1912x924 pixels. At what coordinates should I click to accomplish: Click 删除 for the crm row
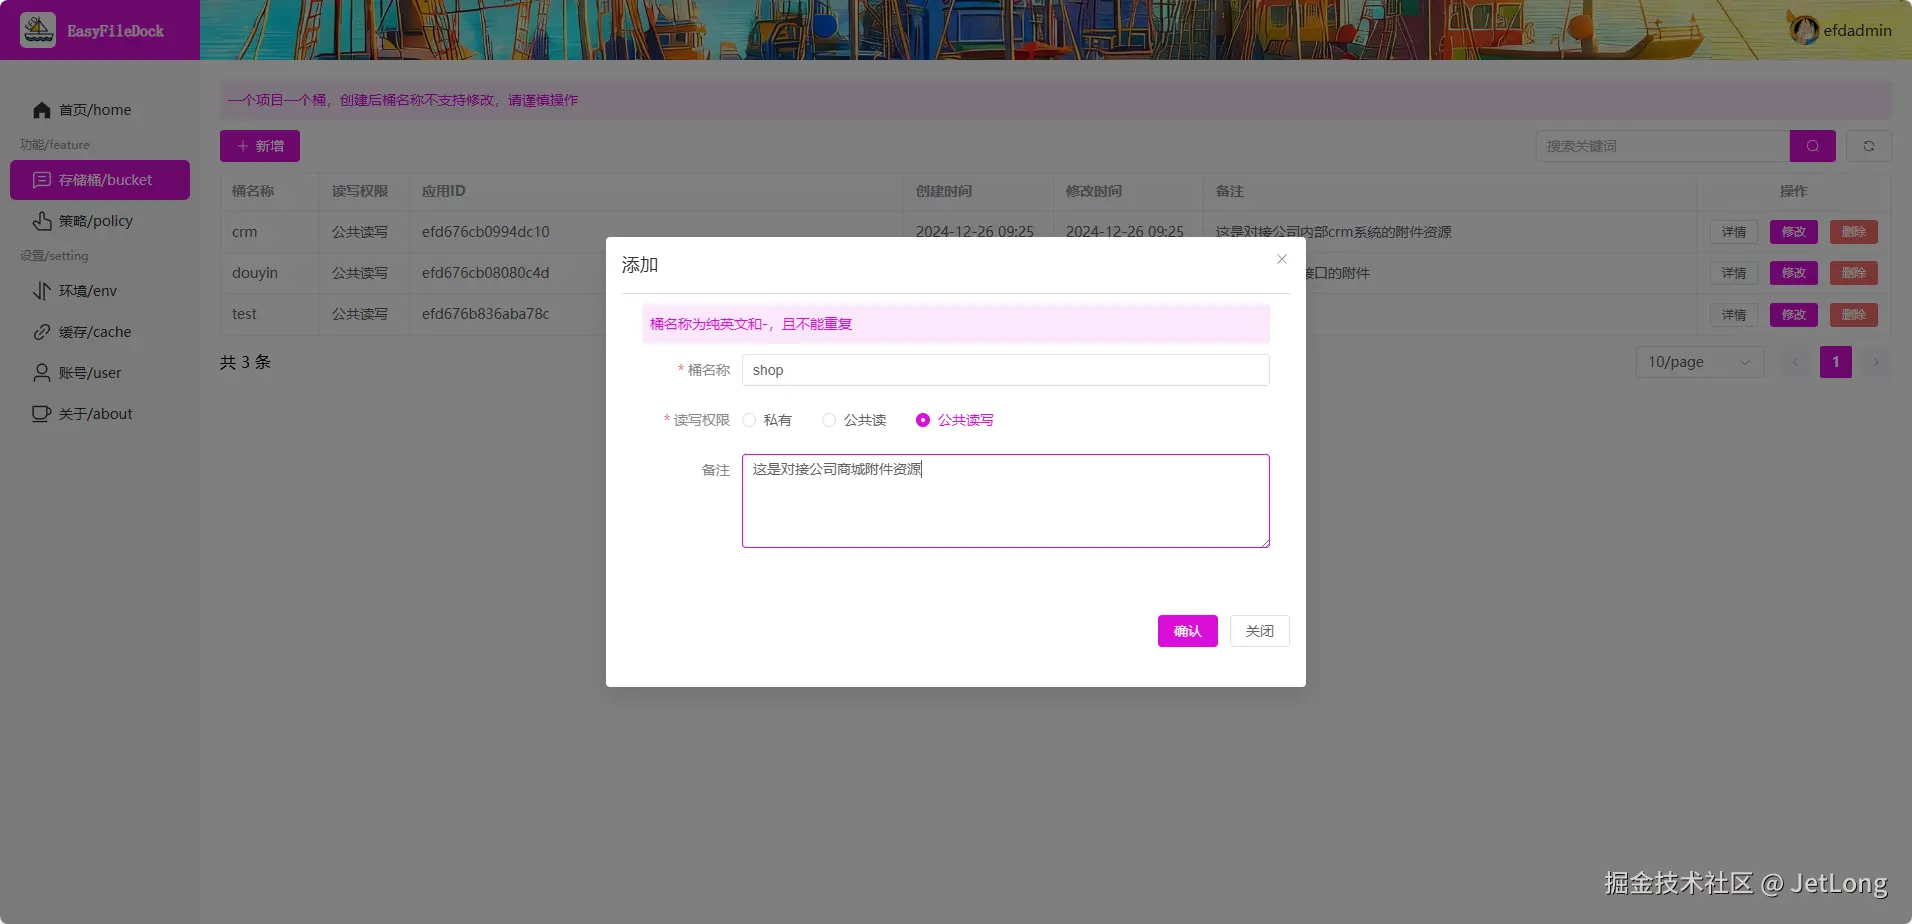(1854, 232)
